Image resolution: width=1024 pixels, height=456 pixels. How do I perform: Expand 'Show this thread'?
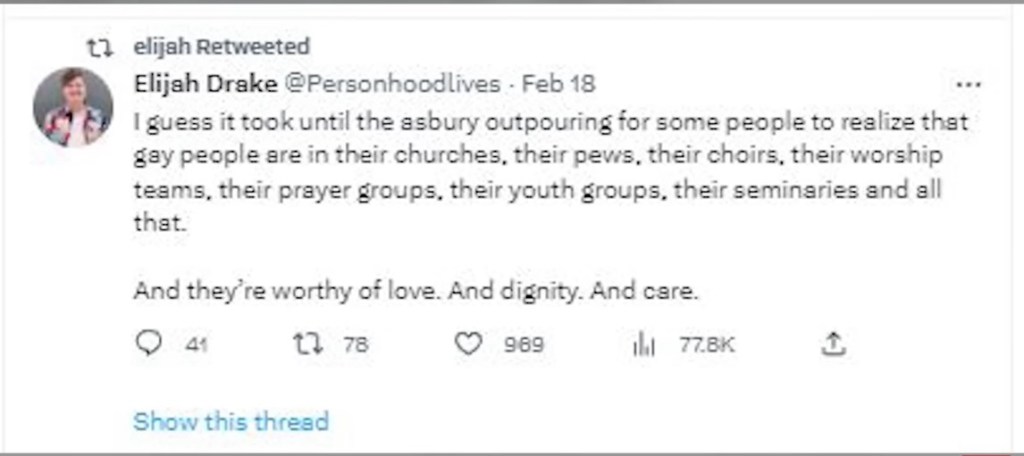tap(230, 421)
